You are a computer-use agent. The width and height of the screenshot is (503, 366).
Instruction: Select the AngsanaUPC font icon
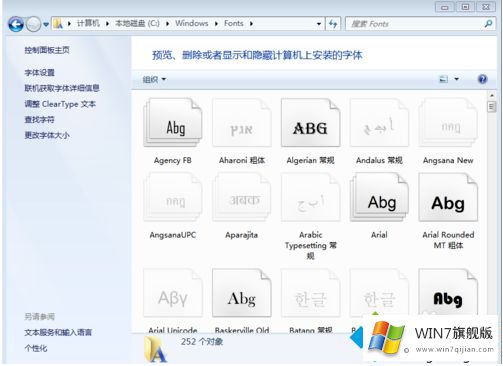(x=173, y=197)
